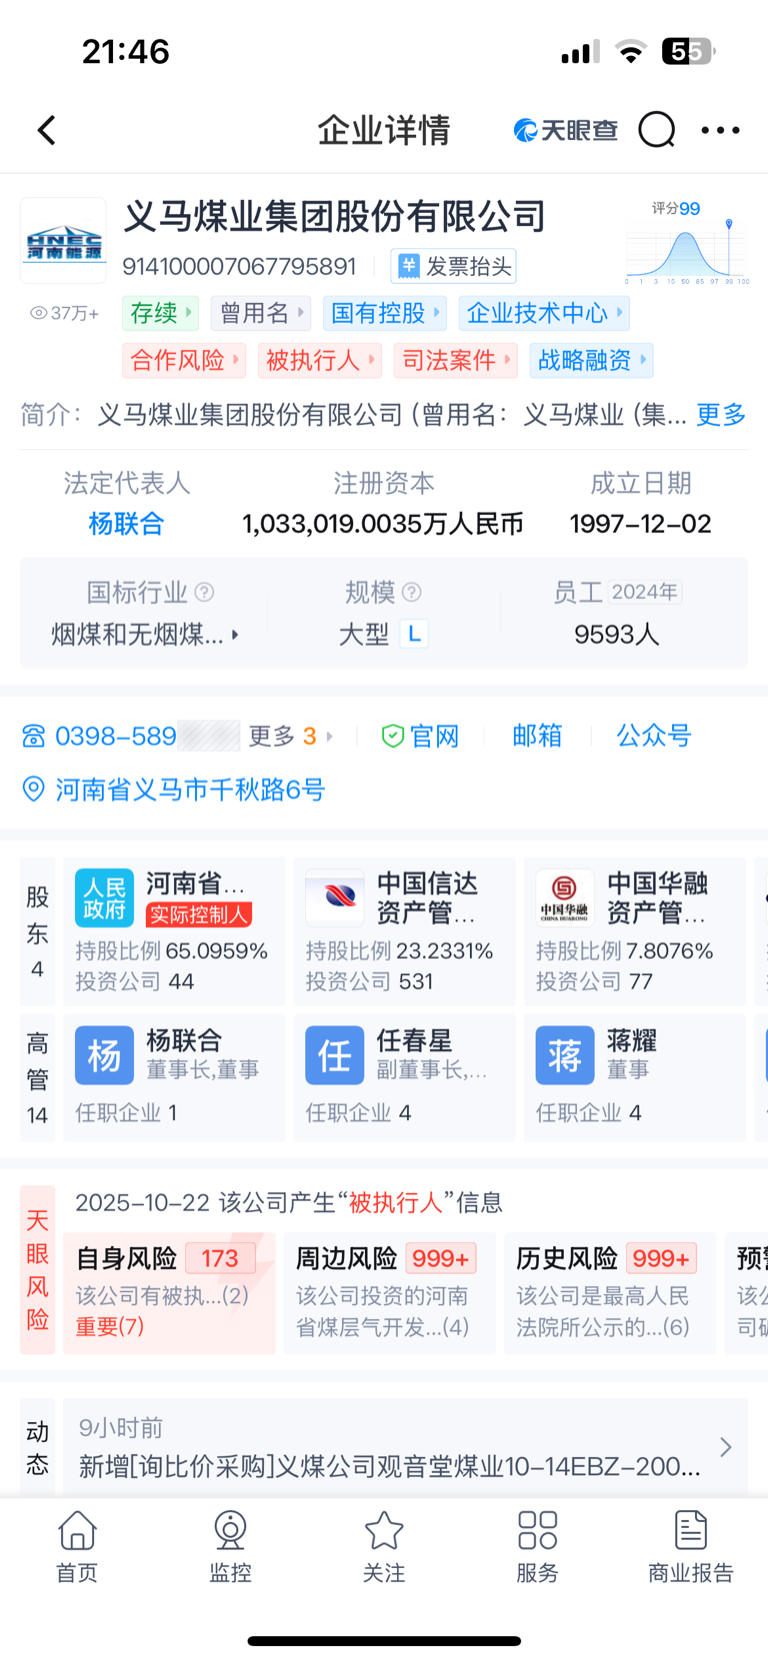Tap the 任 avatar of 任春星
Screen dimensions: 768x1663
(335, 1055)
